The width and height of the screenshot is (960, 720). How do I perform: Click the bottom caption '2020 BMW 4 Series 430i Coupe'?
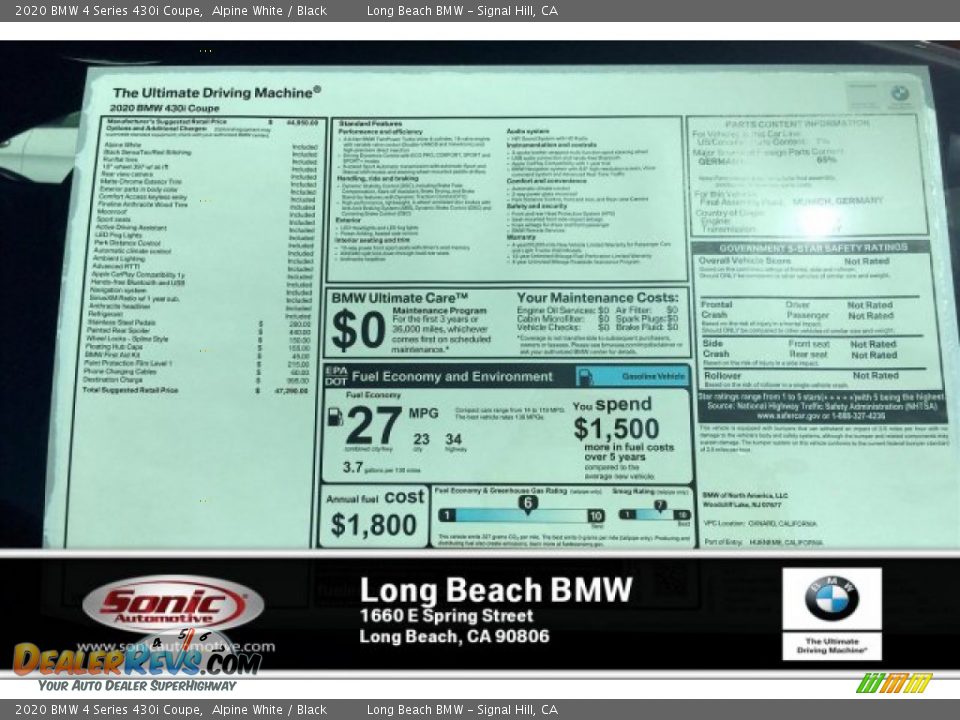pyautogui.click(x=109, y=710)
